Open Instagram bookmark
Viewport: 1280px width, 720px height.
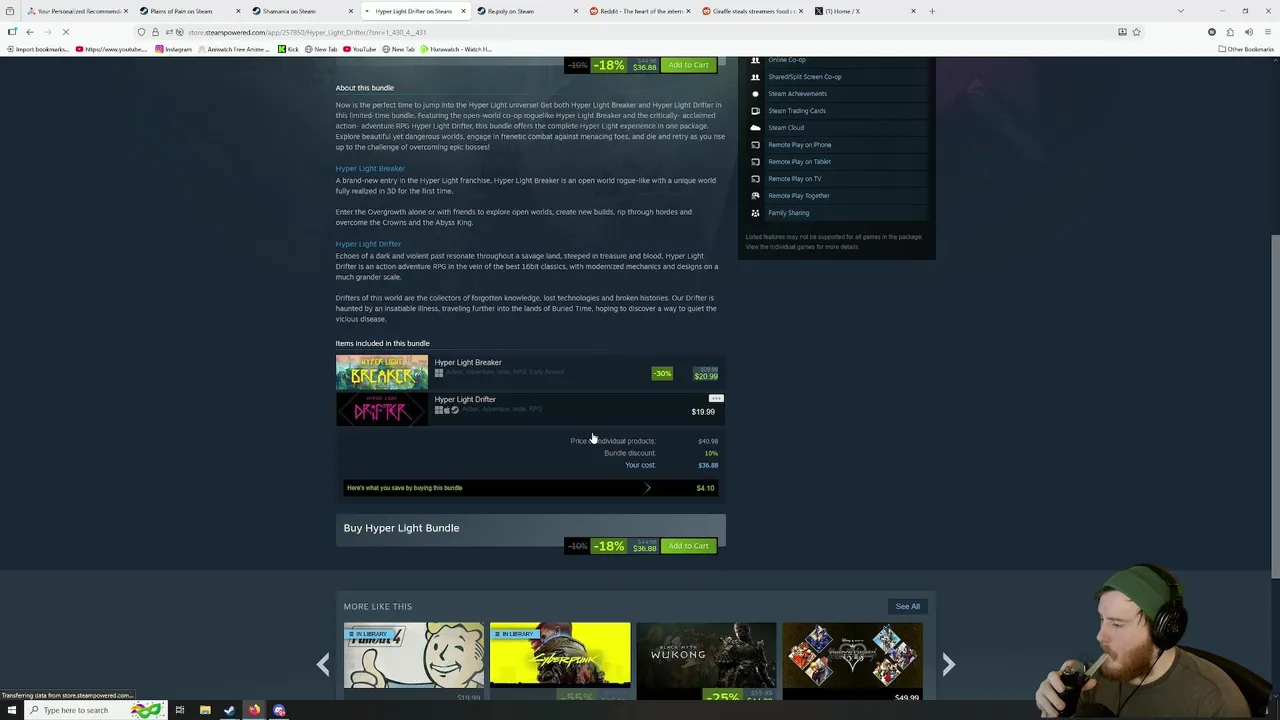point(173,49)
